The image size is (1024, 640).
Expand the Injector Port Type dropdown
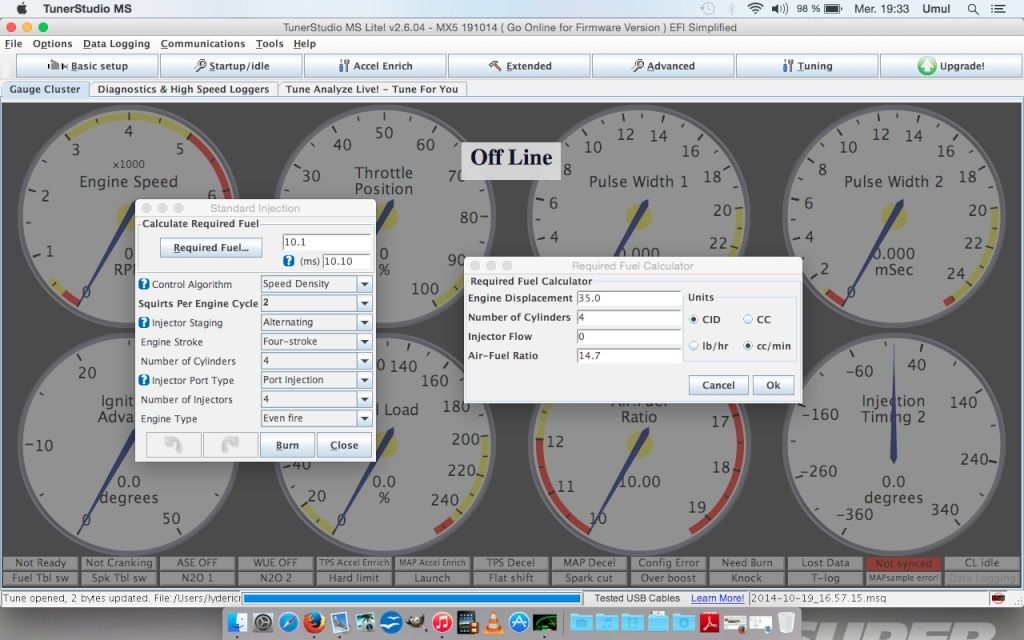coord(364,380)
